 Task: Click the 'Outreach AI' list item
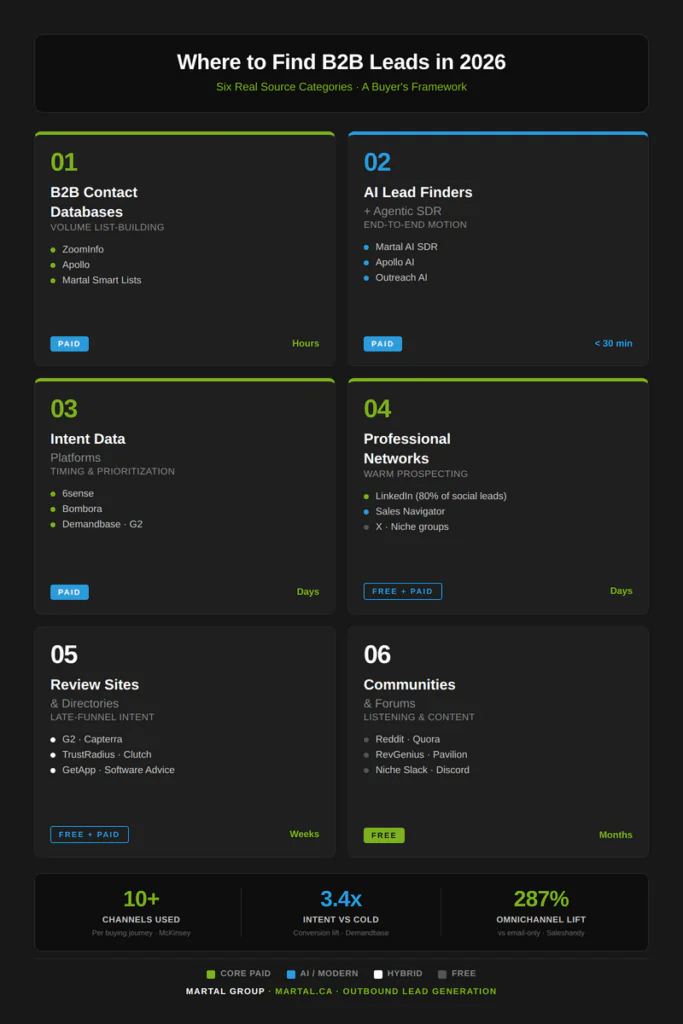[401, 278]
